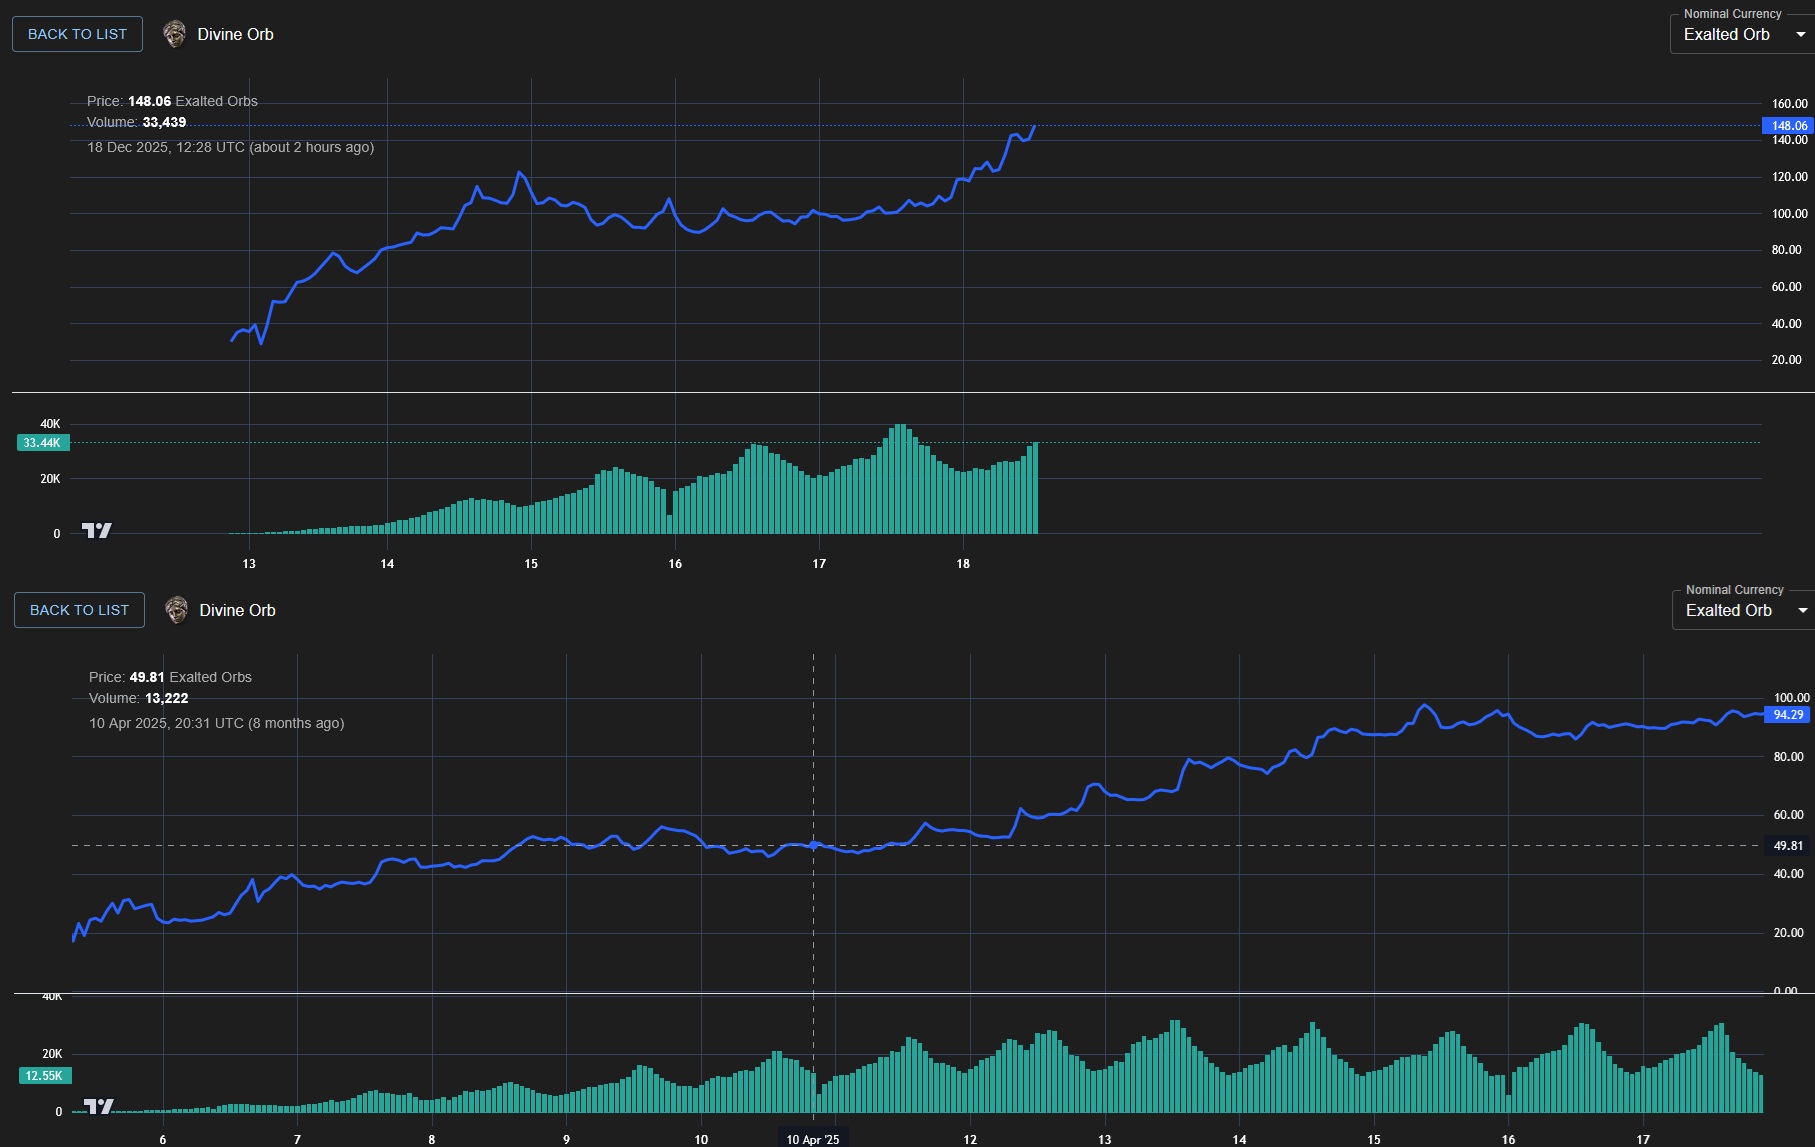Click the 140.00 price axis label
The image size is (1815, 1147).
(x=1789, y=140)
